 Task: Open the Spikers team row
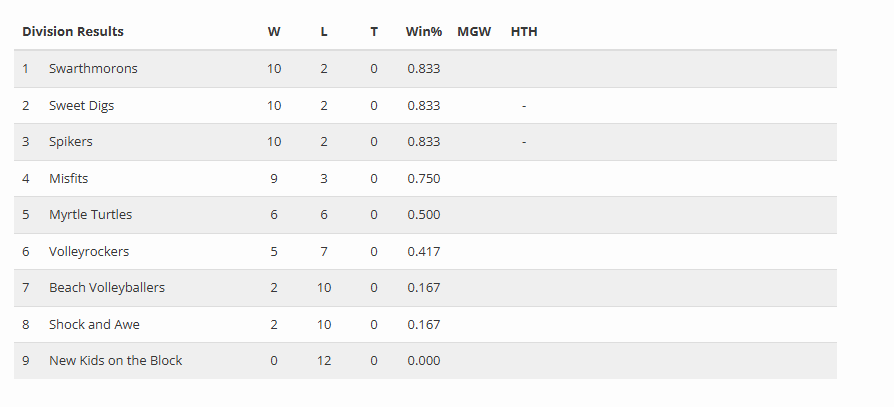point(71,142)
